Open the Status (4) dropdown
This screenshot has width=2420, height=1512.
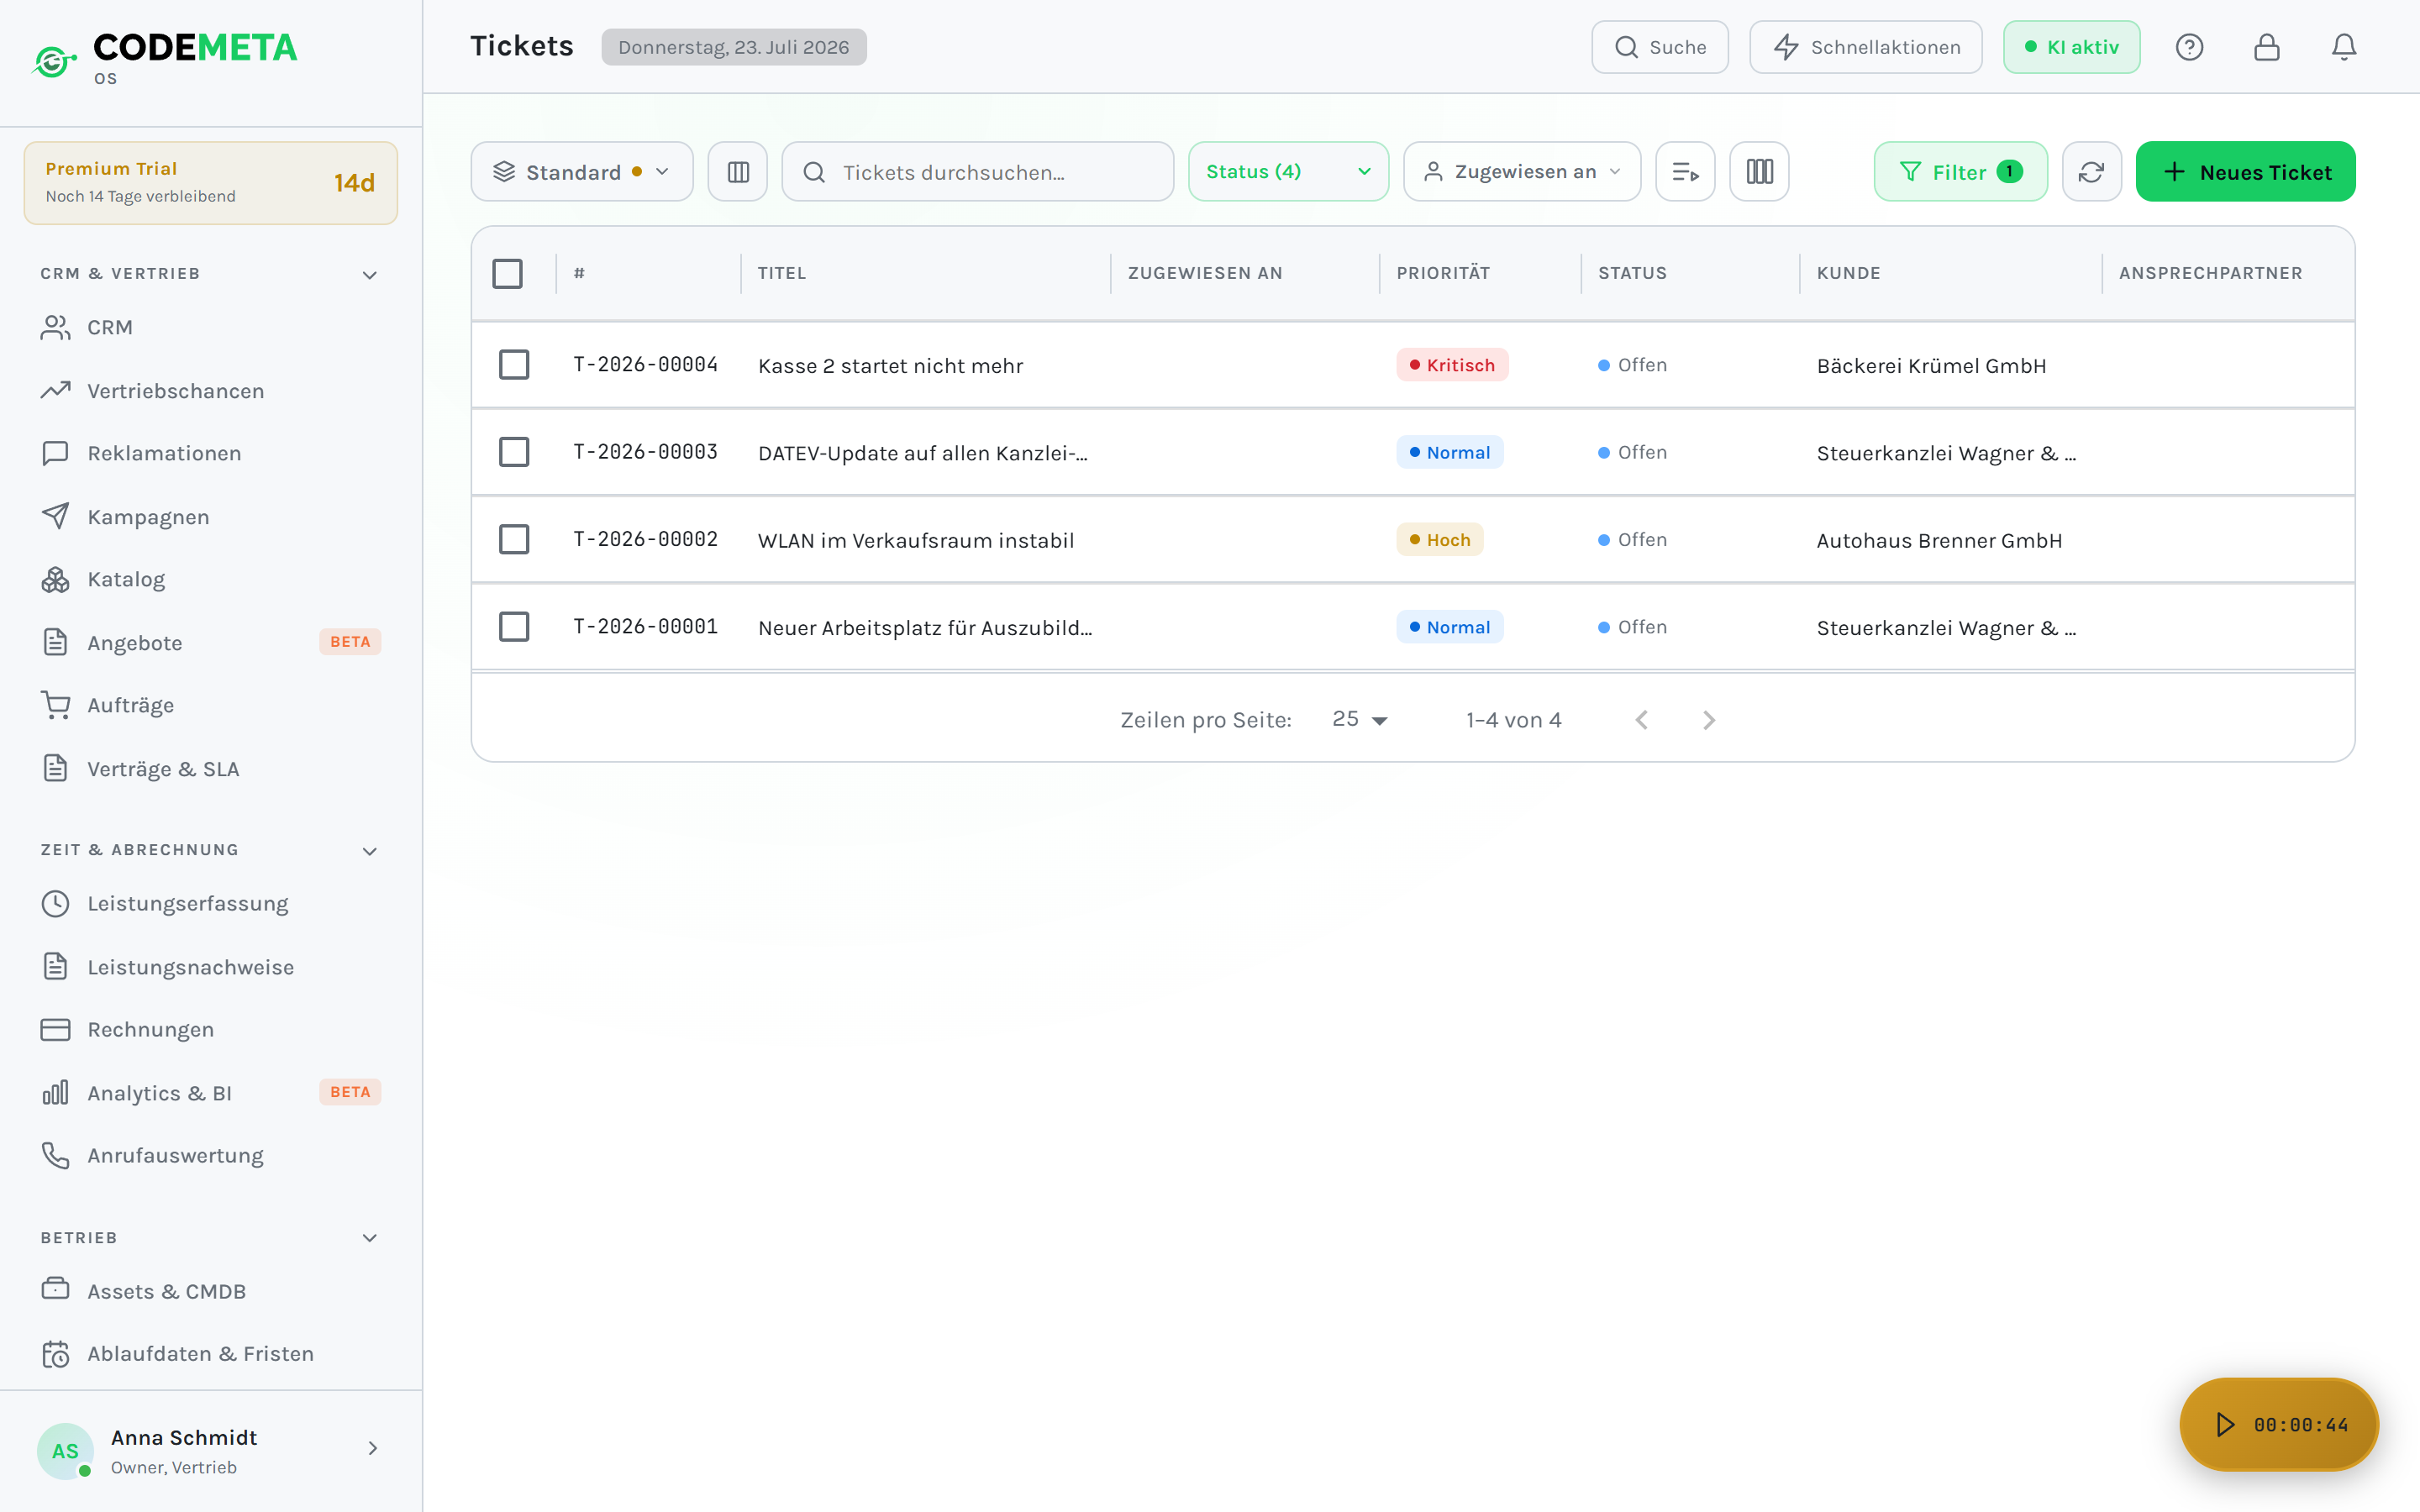[1288, 172]
